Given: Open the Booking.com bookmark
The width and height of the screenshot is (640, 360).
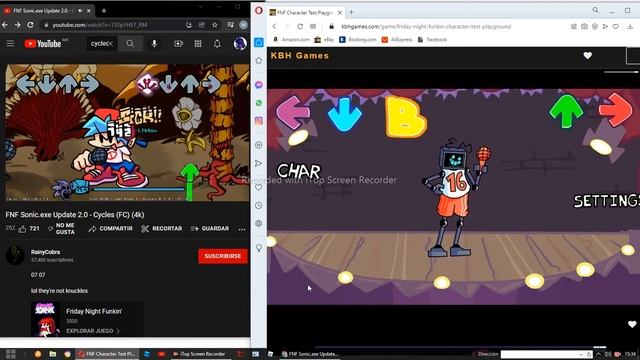Looking at the screenshot, I should click(358, 40).
